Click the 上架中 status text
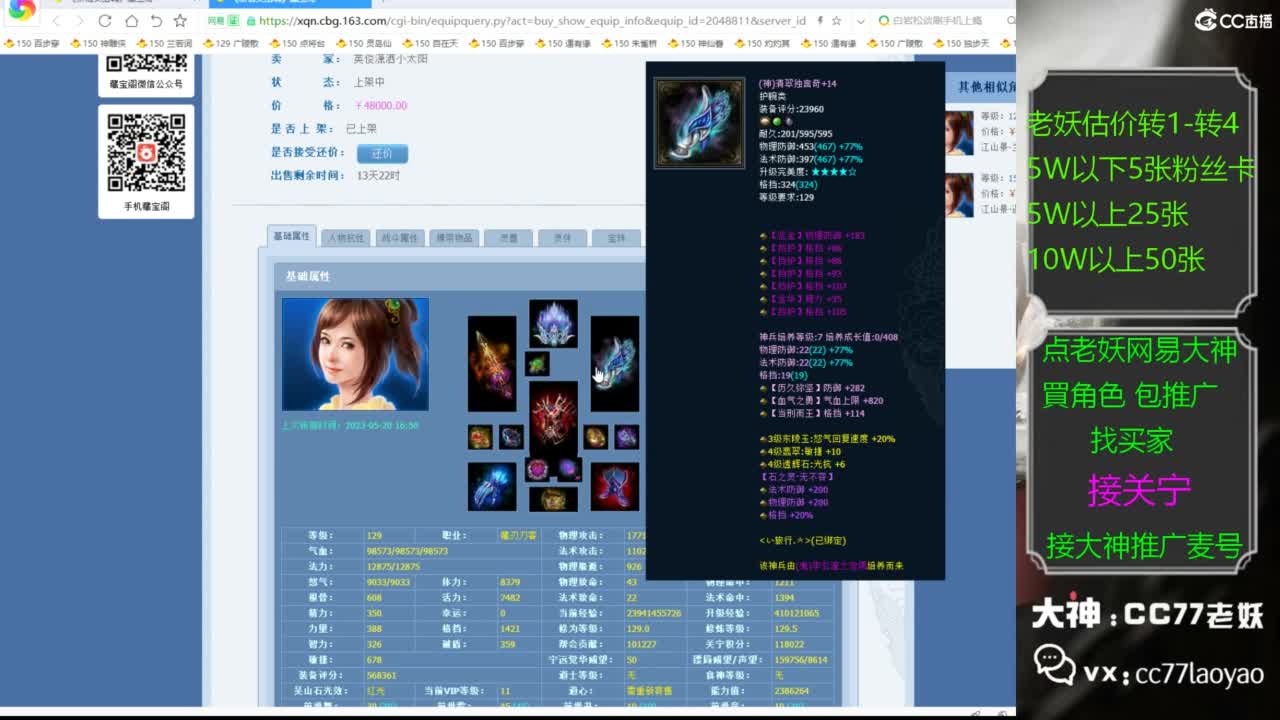 370,81
